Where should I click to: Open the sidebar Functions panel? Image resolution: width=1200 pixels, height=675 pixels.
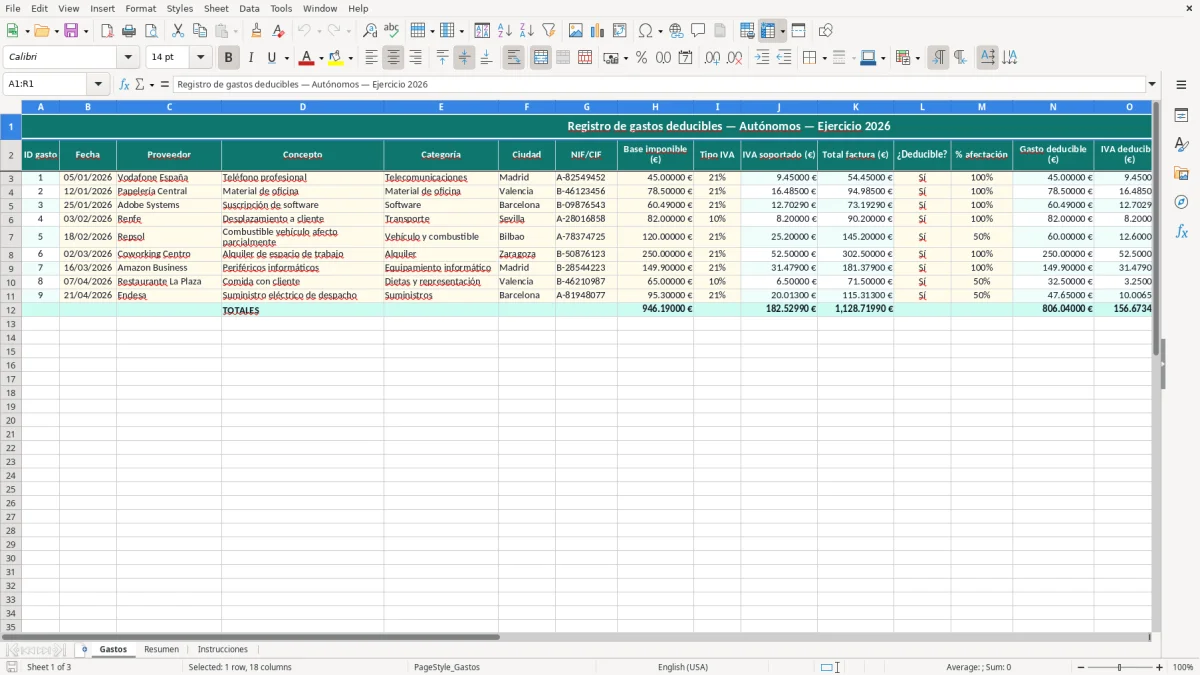click(x=1181, y=232)
